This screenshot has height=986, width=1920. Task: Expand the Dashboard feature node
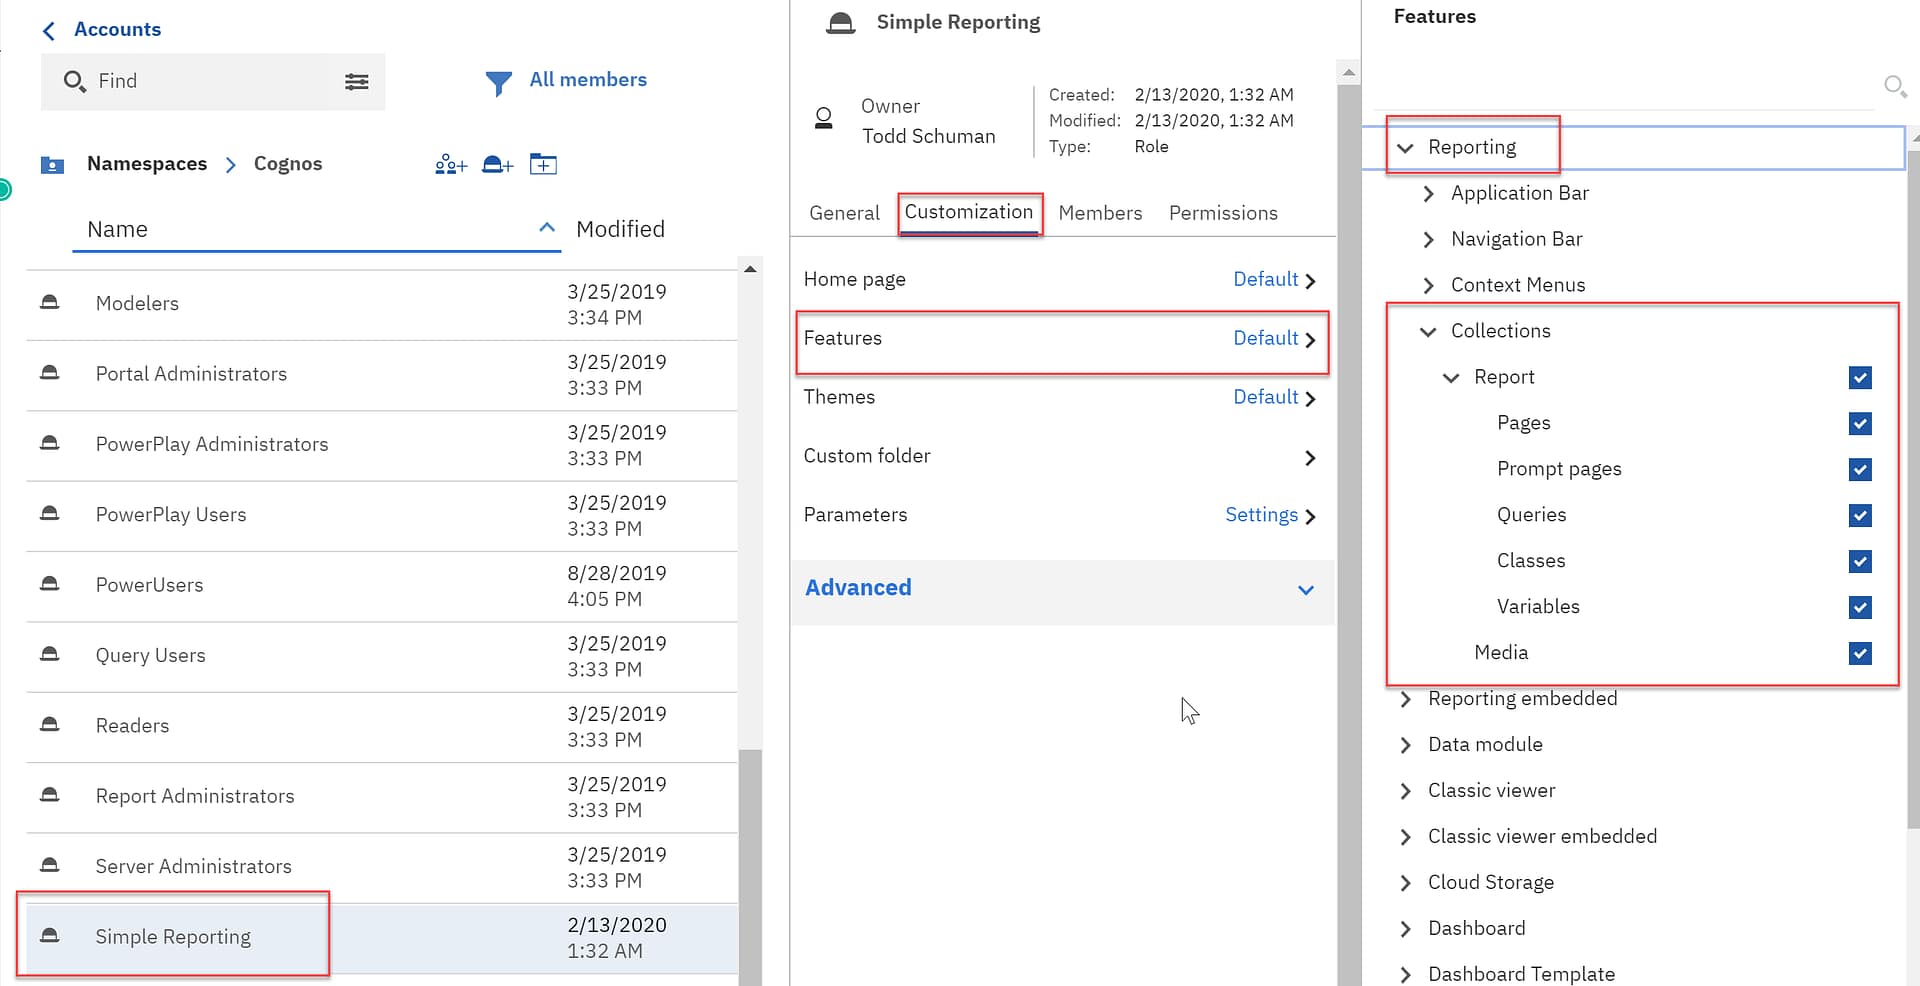pyautogui.click(x=1405, y=929)
